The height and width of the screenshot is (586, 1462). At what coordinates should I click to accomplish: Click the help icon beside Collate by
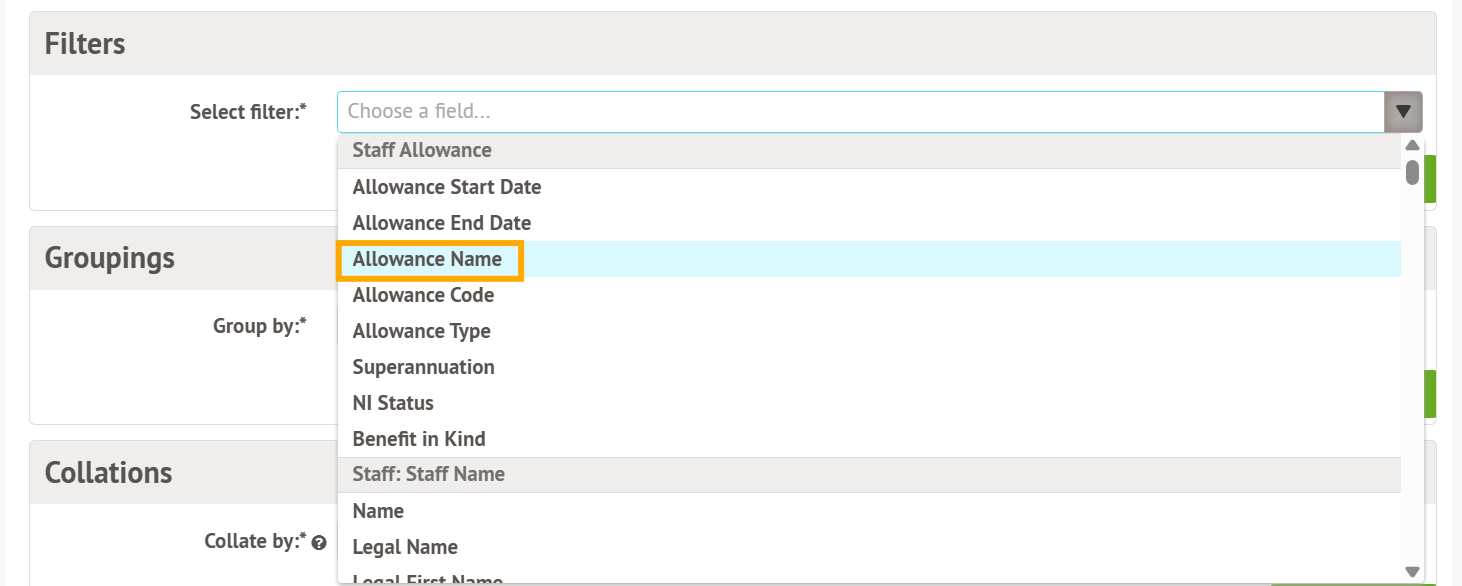tap(319, 543)
